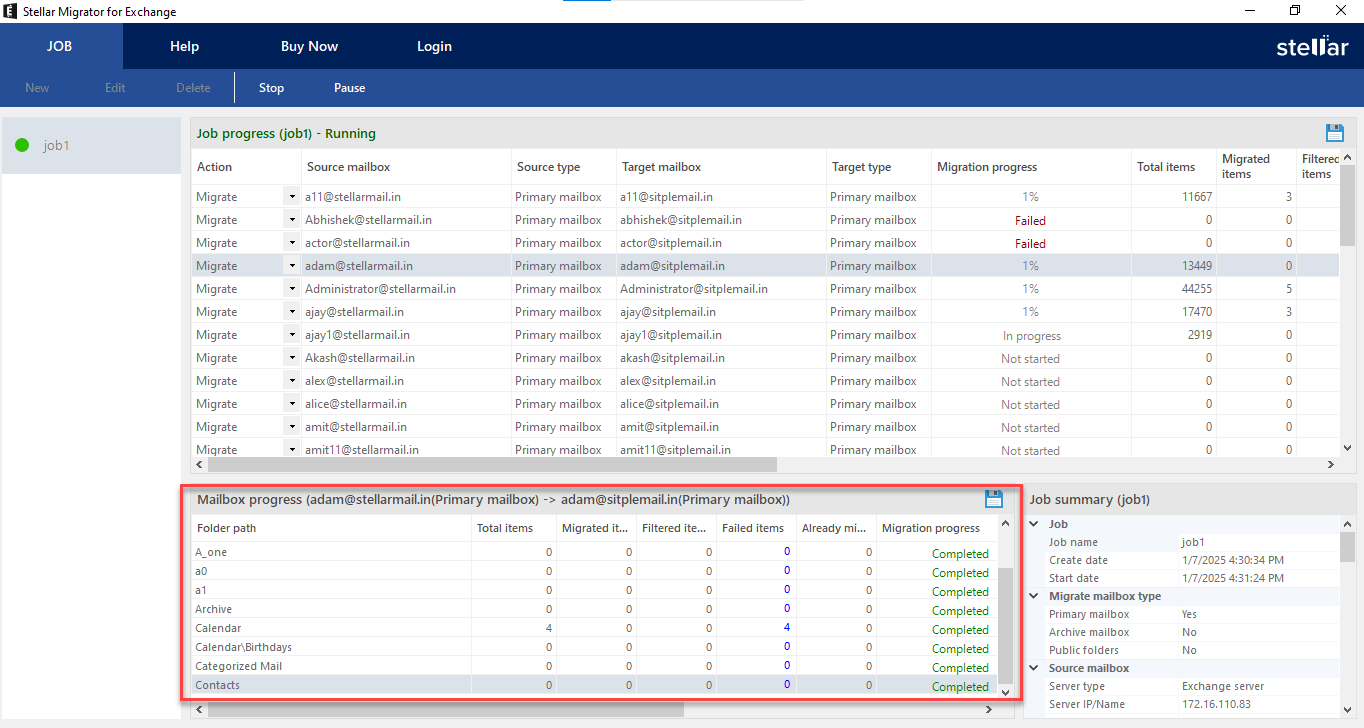The image size is (1364, 728).
Task: Click In progress status for ajay1 row
Action: coord(1031,336)
